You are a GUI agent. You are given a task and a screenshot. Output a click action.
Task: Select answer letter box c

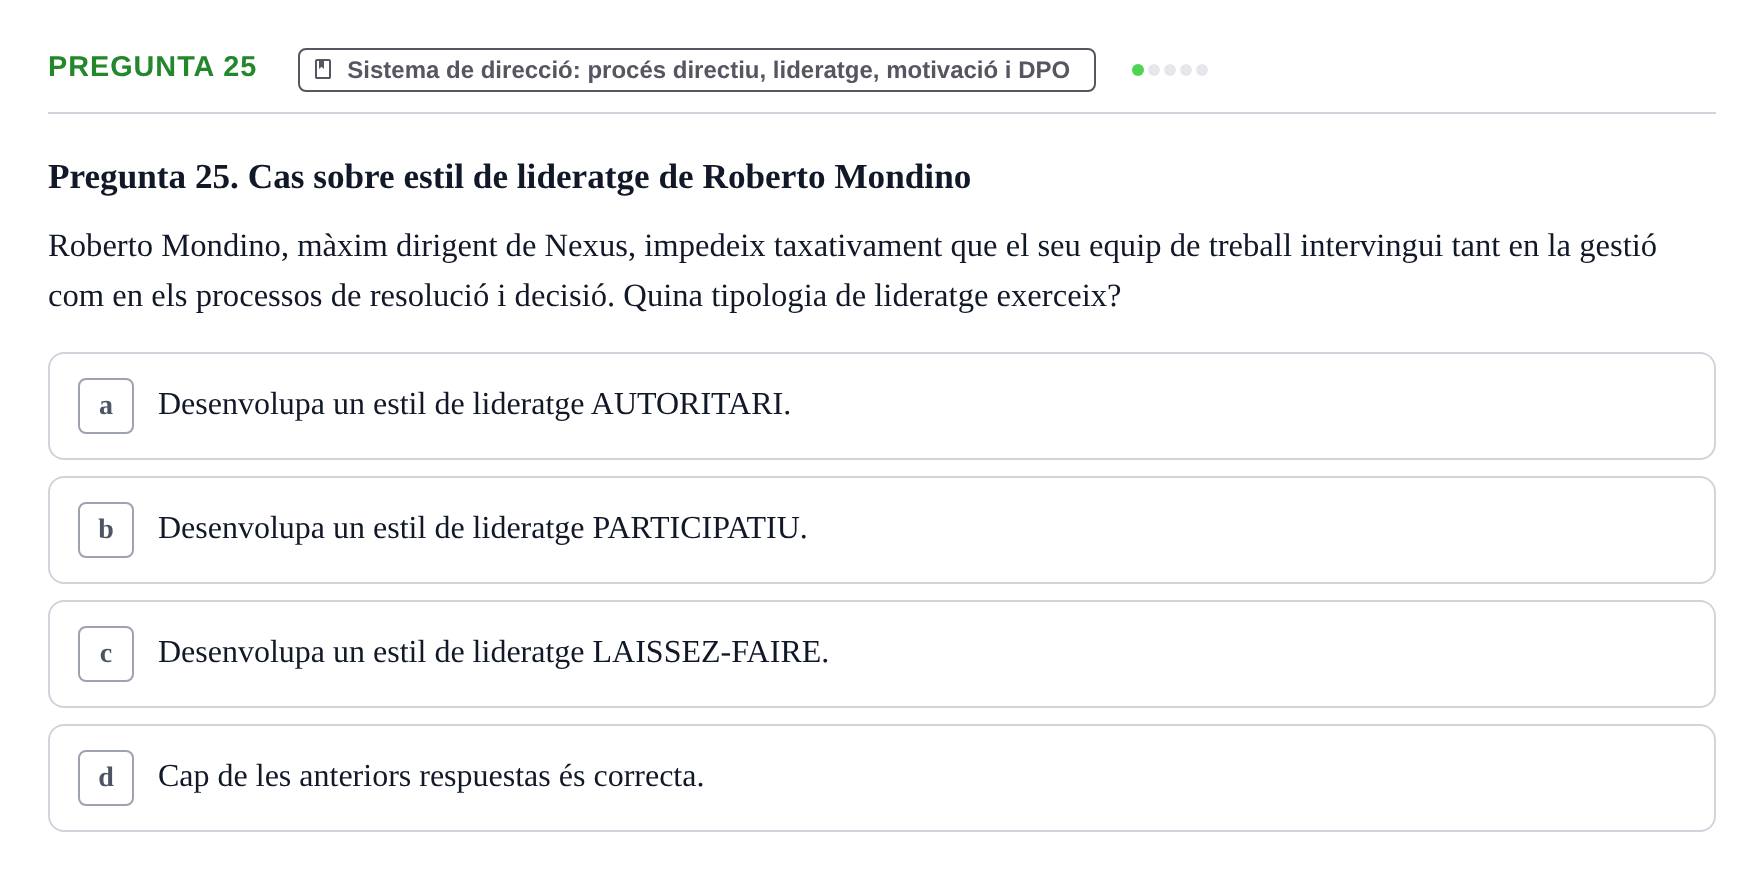(106, 654)
